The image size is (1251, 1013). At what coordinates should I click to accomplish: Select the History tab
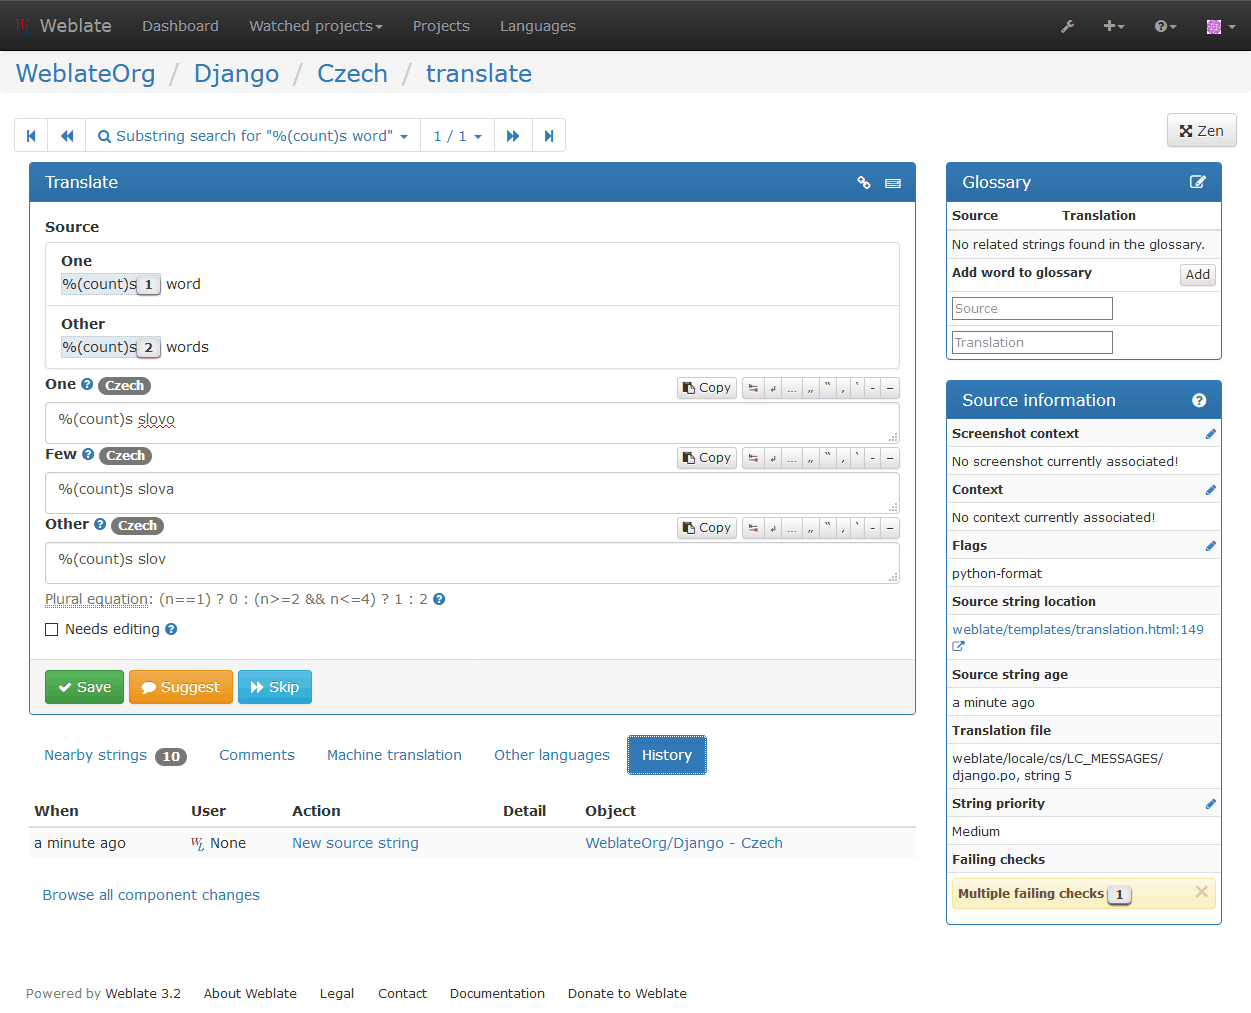tap(667, 755)
